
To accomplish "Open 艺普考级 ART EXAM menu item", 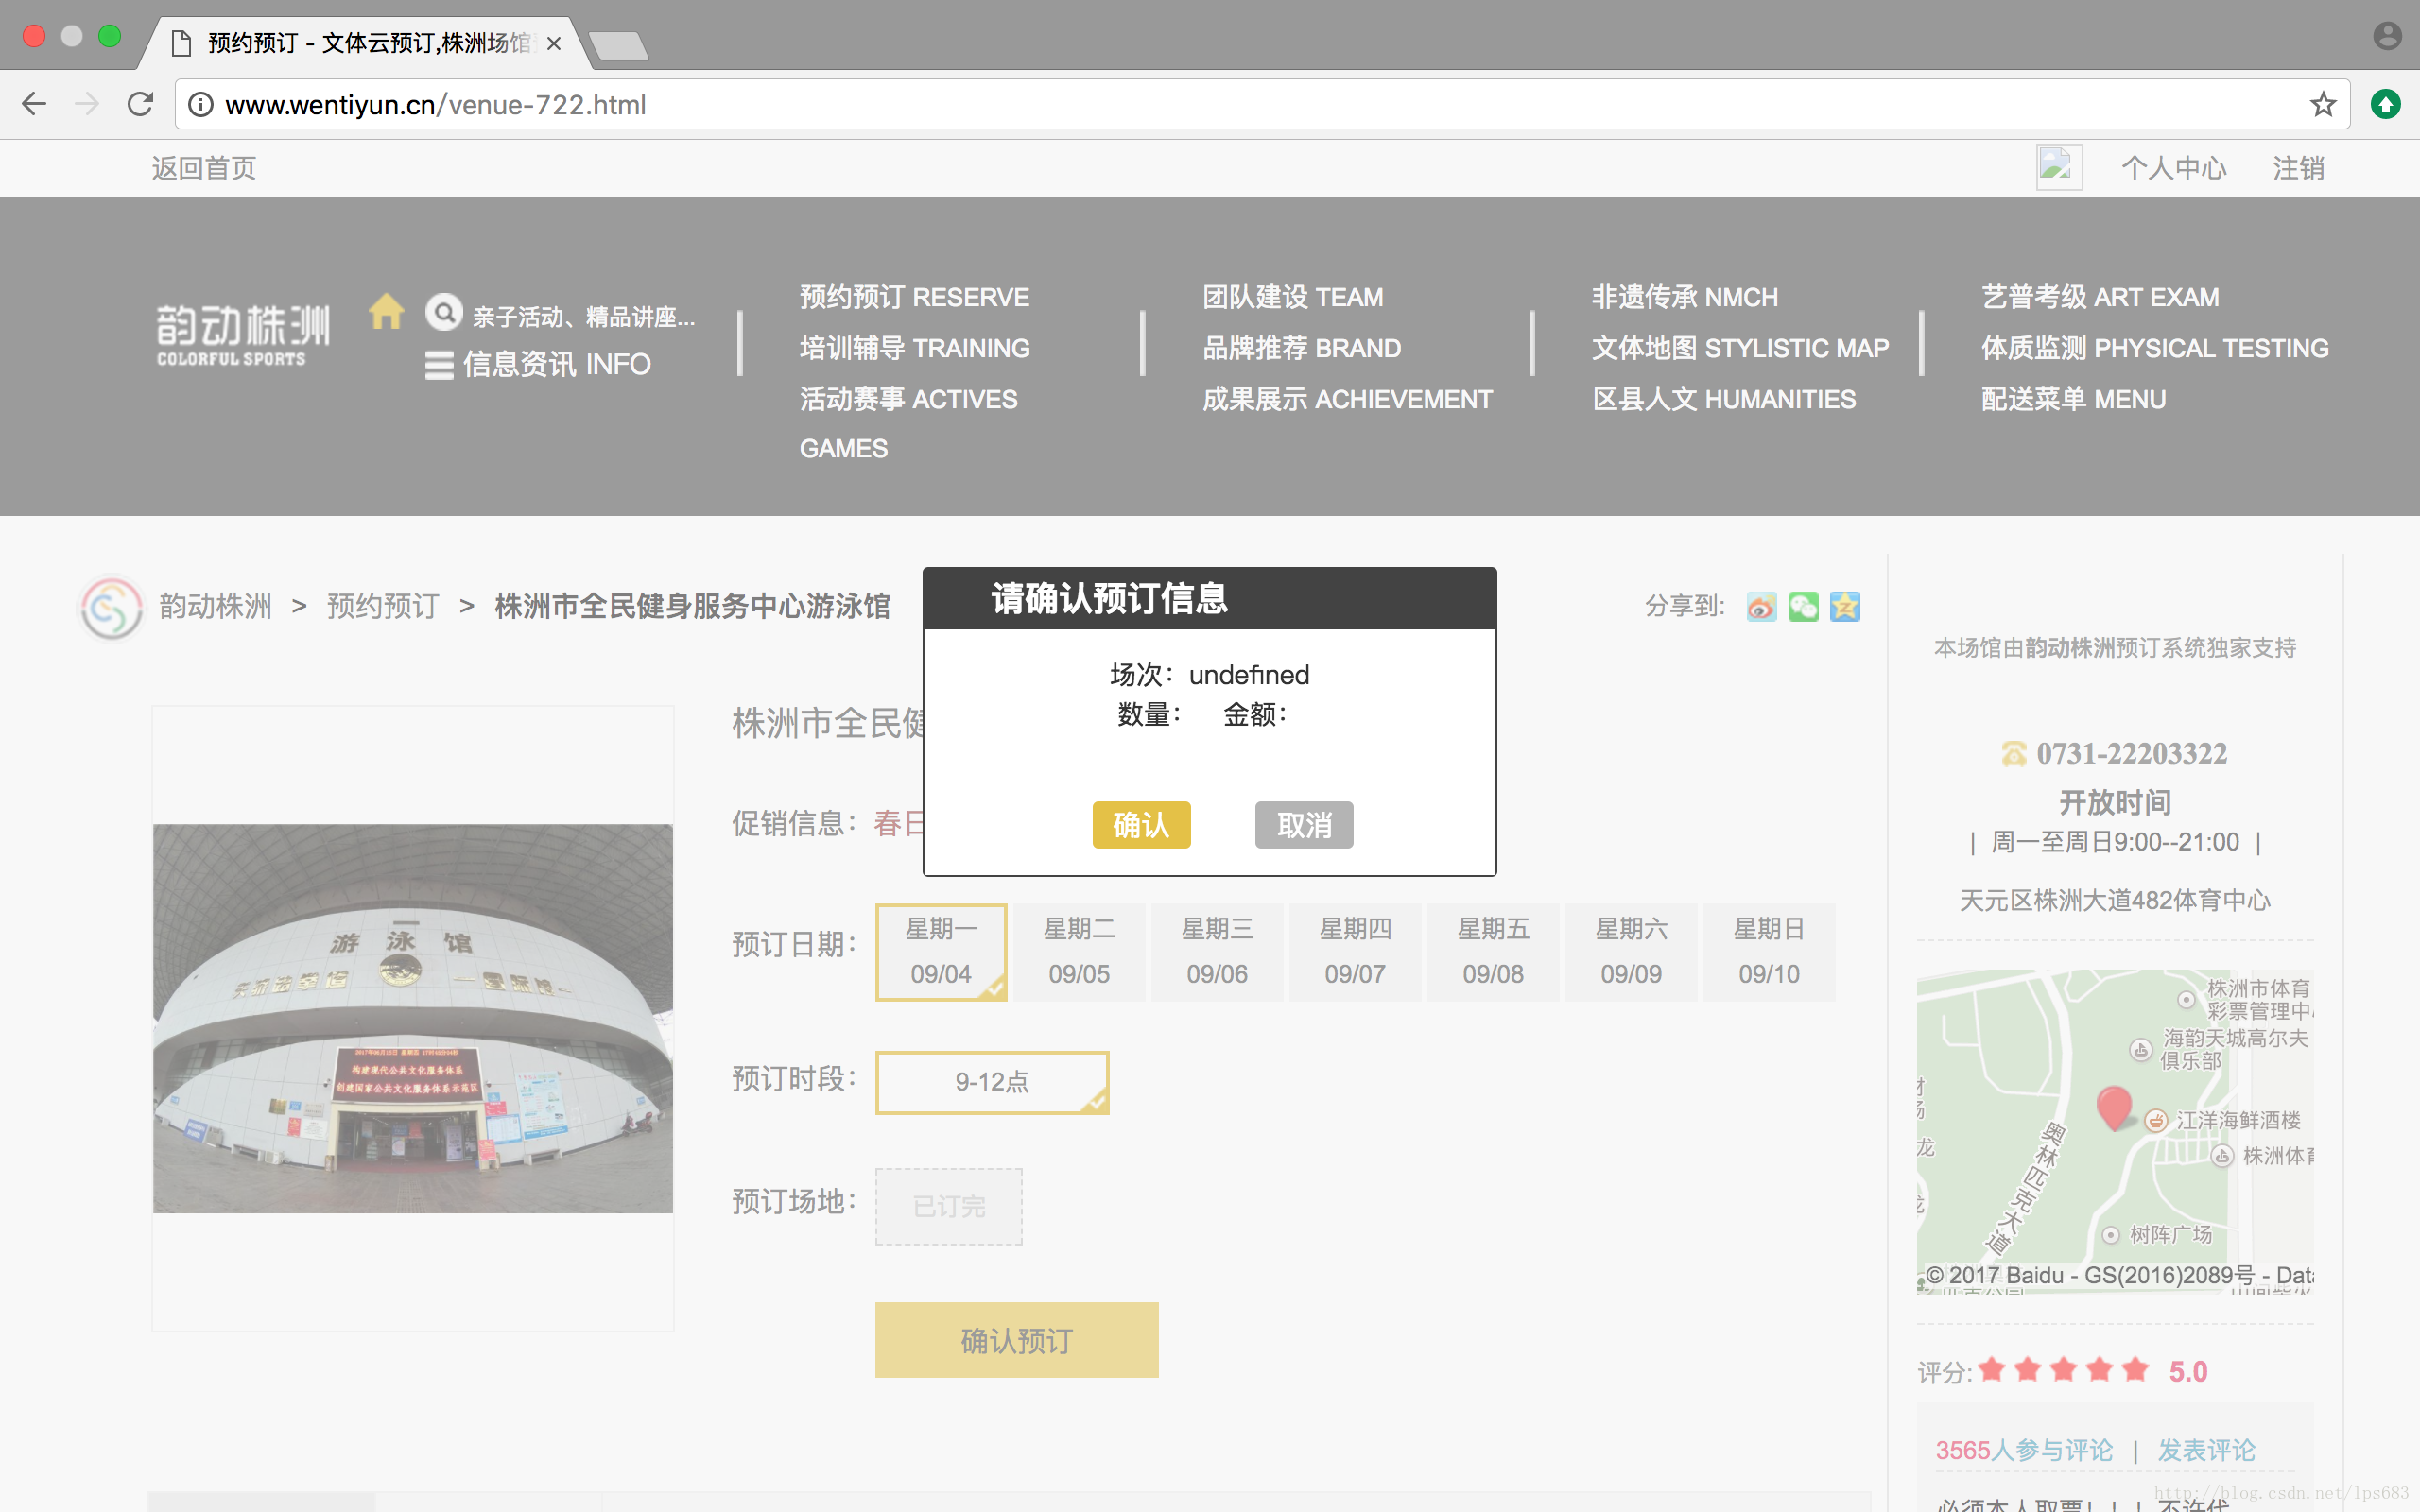I will [x=2100, y=297].
